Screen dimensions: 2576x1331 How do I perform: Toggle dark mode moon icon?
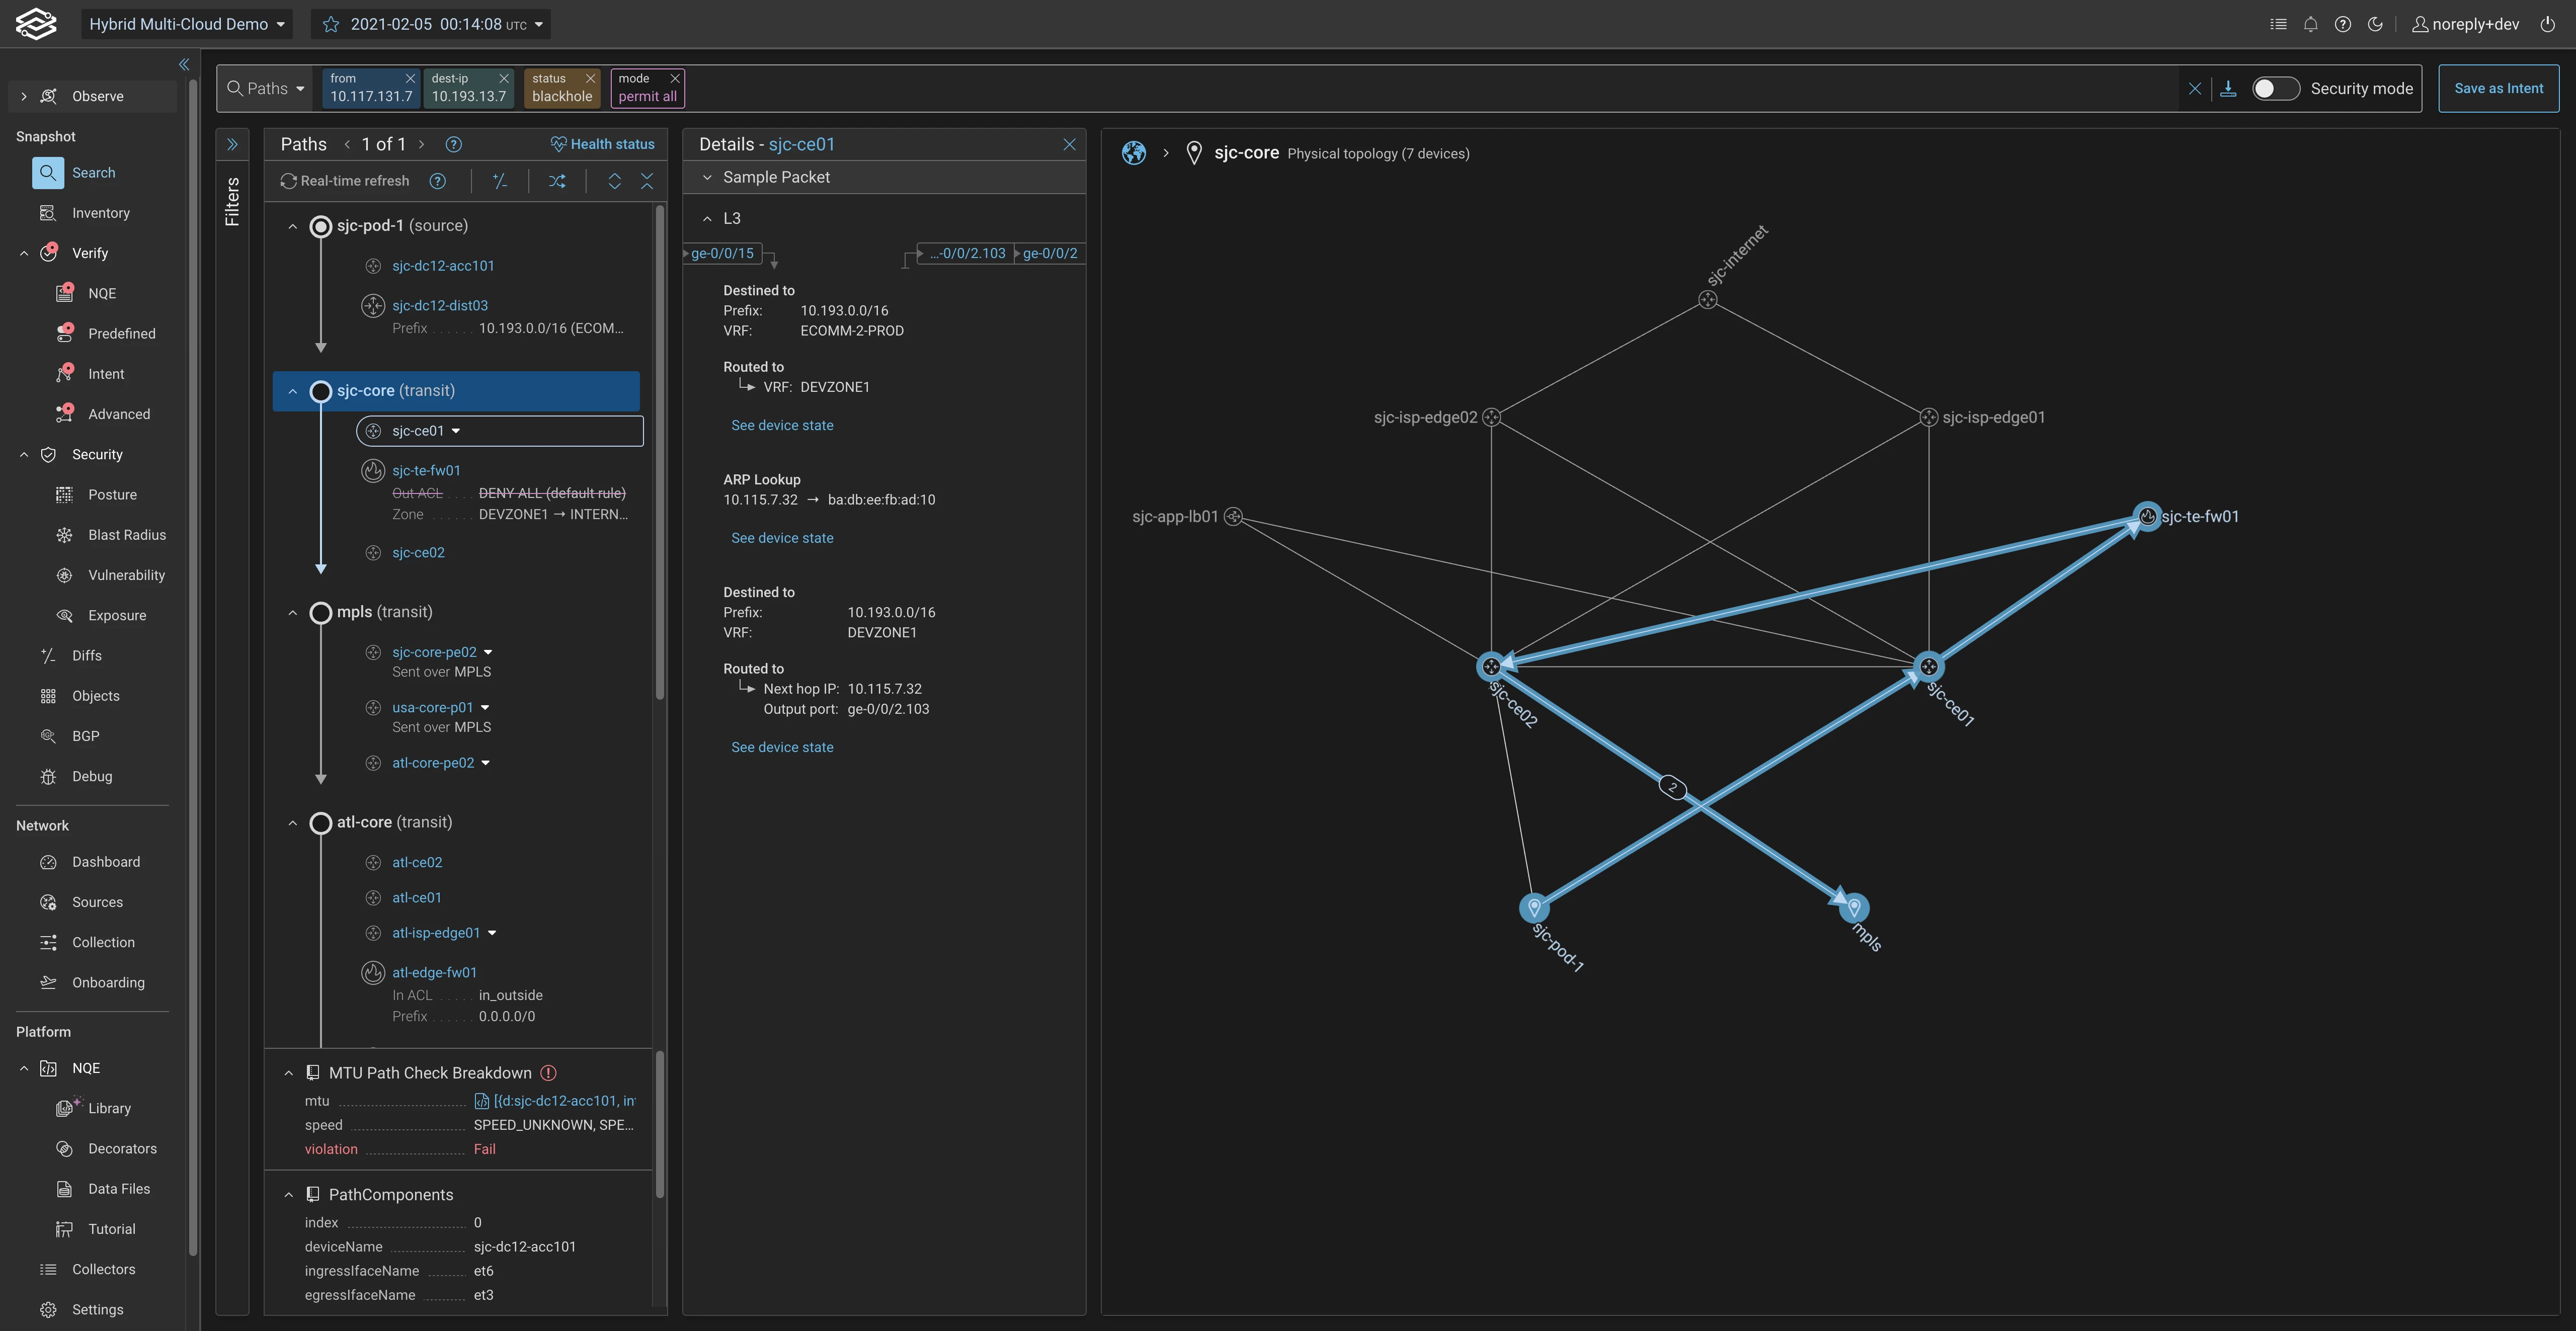pyautogui.click(x=2375, y=24)
